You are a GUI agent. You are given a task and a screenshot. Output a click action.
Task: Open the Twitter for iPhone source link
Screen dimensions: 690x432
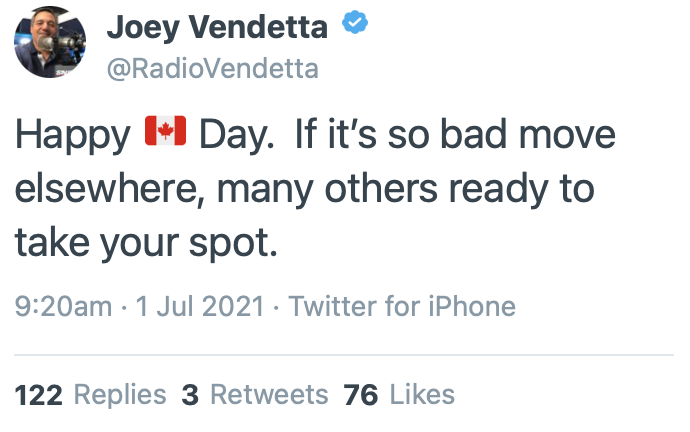pyautogui.click(x=402, y=306)
